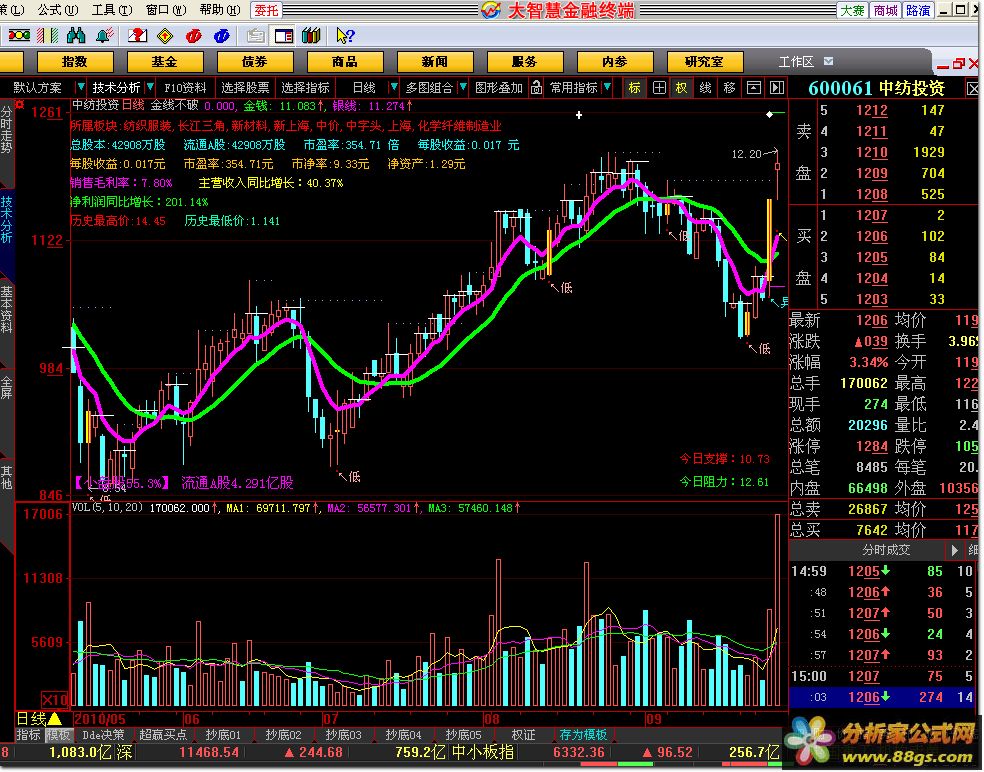Open the 公式 menu
This screenshot has width=984, height=772.
click(x=58, y=9)
